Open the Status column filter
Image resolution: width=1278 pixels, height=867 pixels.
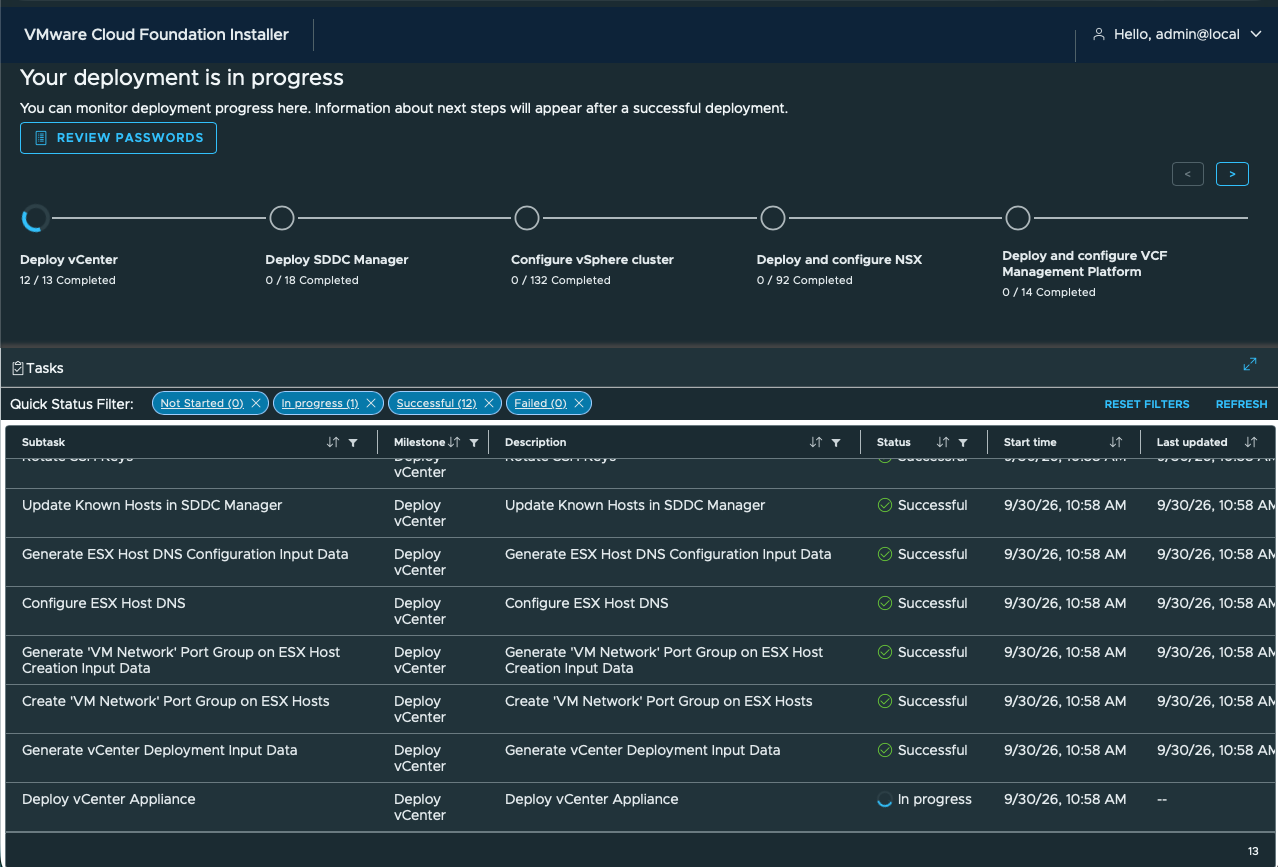point(963,442)
